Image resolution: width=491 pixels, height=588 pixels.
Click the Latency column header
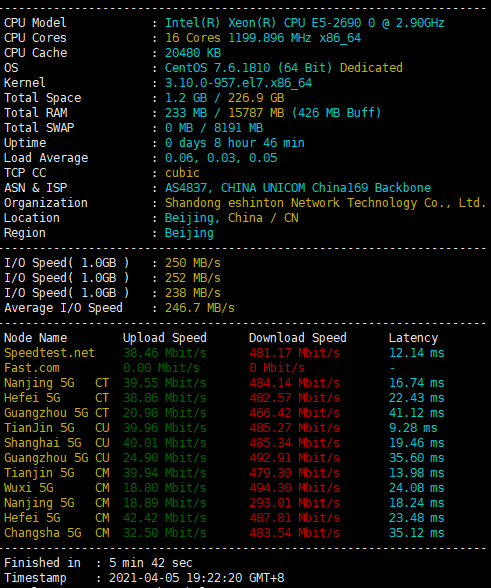(413, 338)
